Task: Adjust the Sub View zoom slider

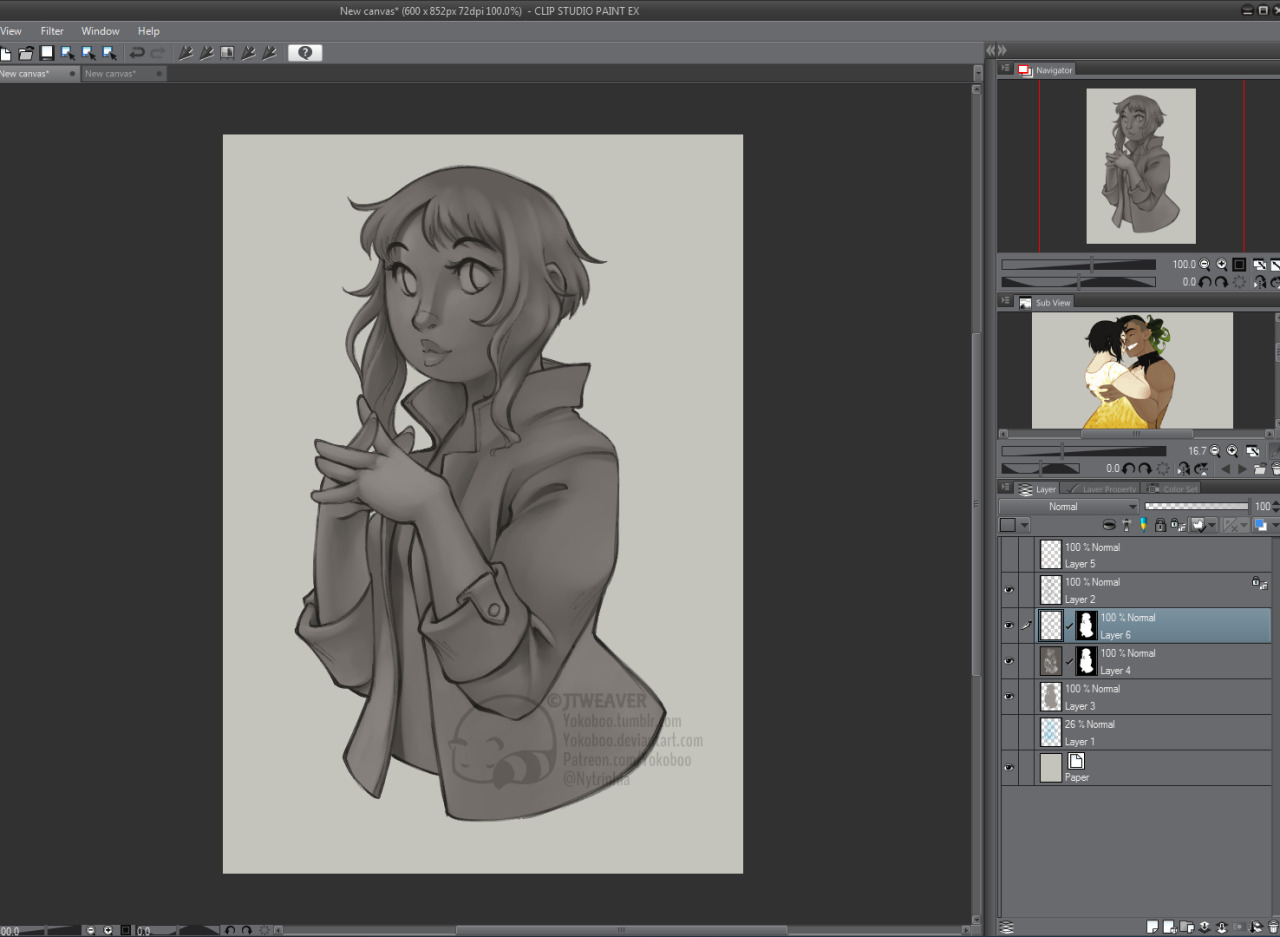Action: pos(1083,451)
